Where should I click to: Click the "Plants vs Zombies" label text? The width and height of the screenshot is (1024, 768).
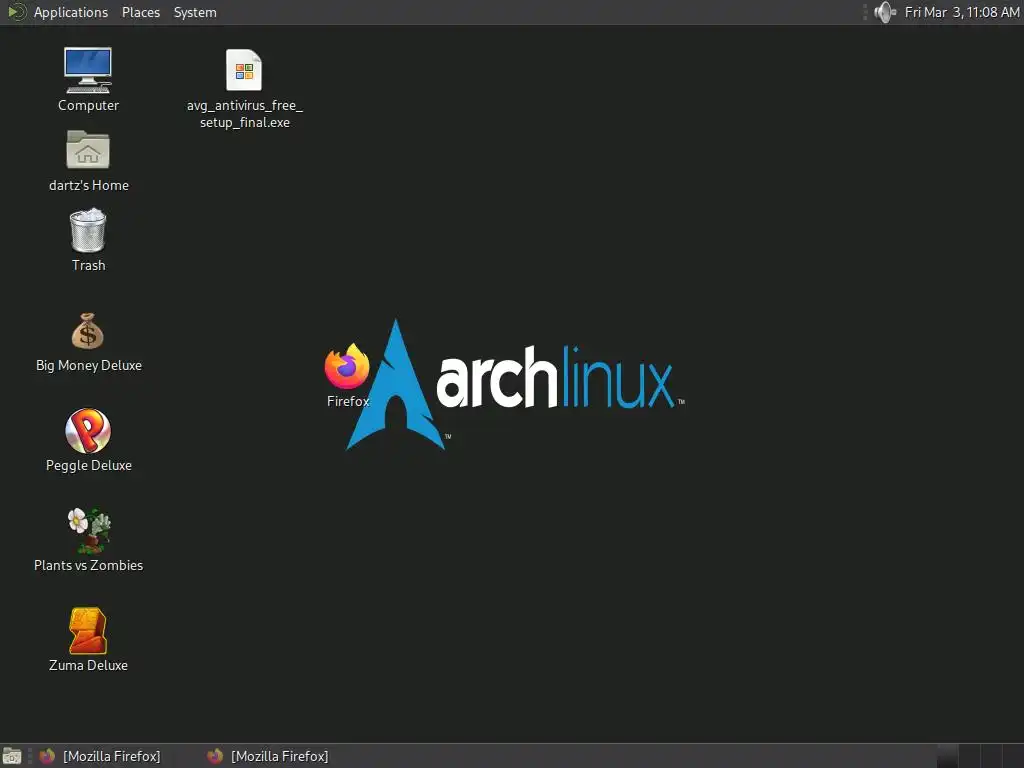[x=88, y=566]
